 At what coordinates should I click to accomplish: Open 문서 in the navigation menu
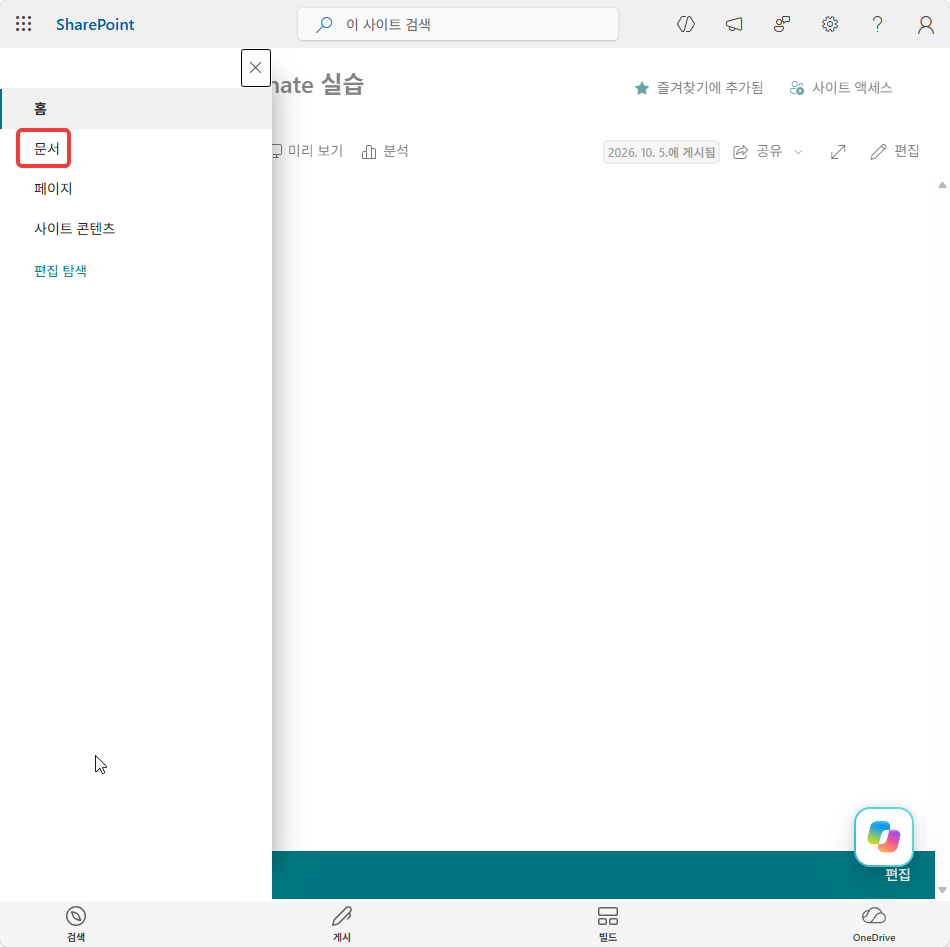pyautogui.click(x=47, y=148)
